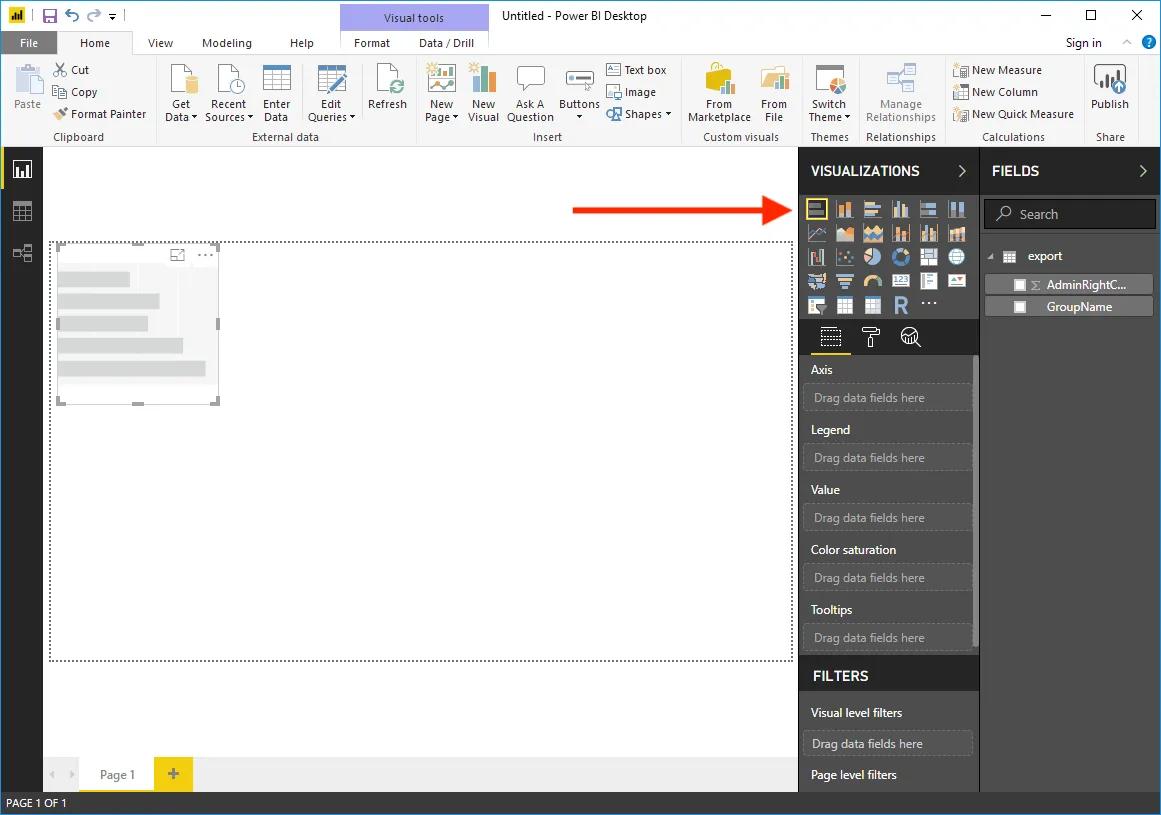Open the Get Data dropdown
1161x815 pixels.
pyautogui.click(x=181, y=93)
